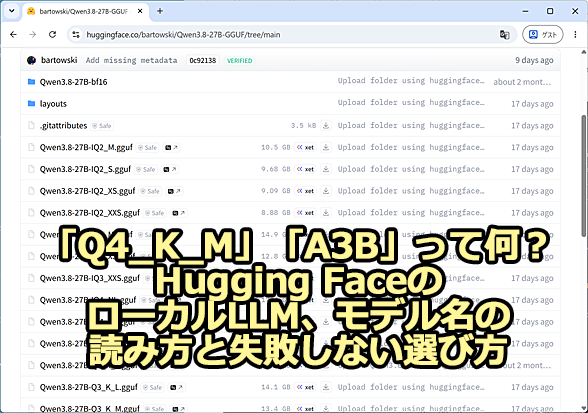The image size is (588, 413).
Task: Click the address bar URL
Action: pos(183,35)
